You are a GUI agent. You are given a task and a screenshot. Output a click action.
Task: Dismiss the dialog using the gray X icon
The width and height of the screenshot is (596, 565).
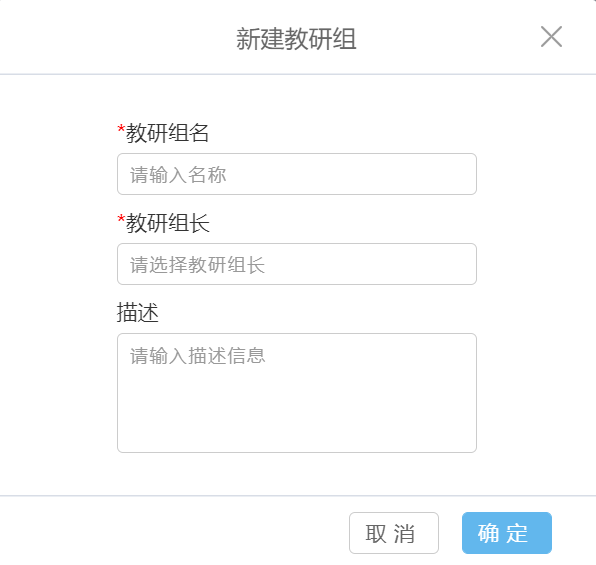(x=551, y=37)
